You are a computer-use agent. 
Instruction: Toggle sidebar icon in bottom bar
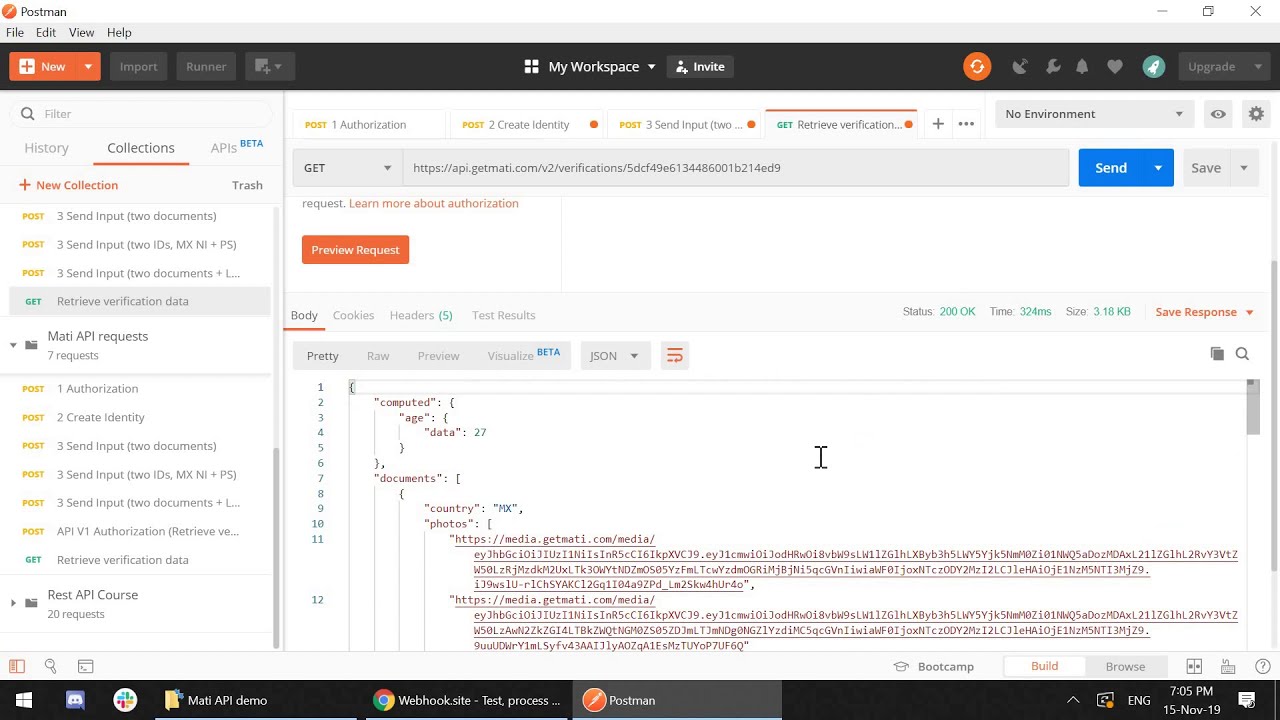[x=17, y=666]
